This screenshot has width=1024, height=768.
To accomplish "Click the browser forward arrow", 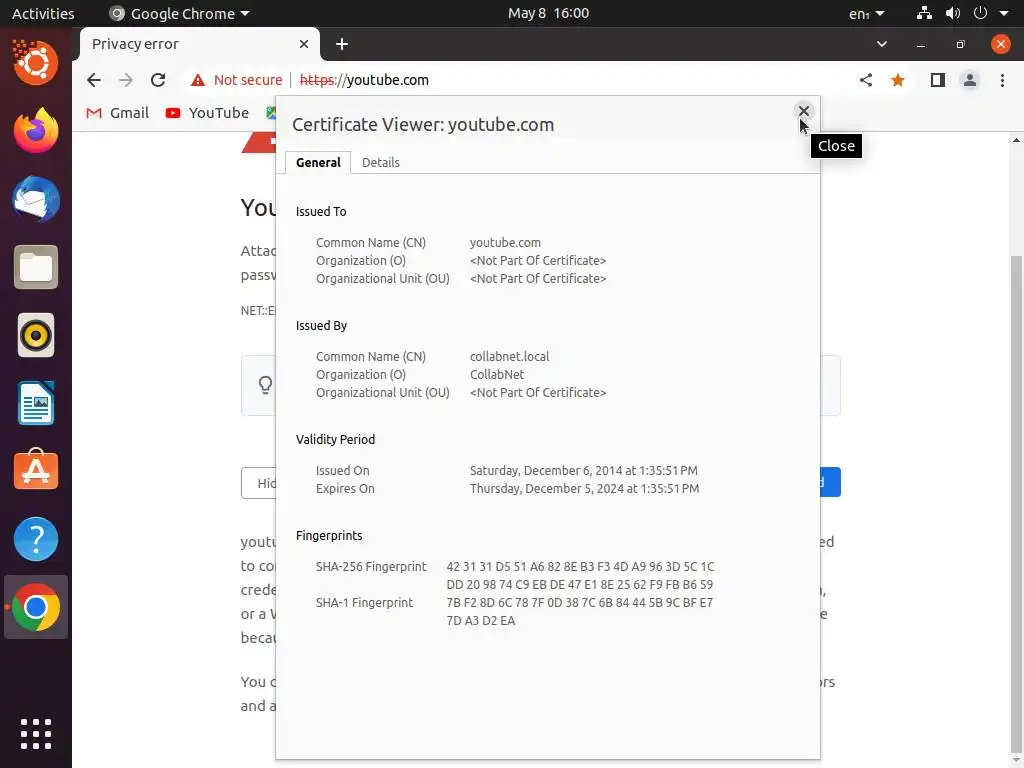I will 125,80.
